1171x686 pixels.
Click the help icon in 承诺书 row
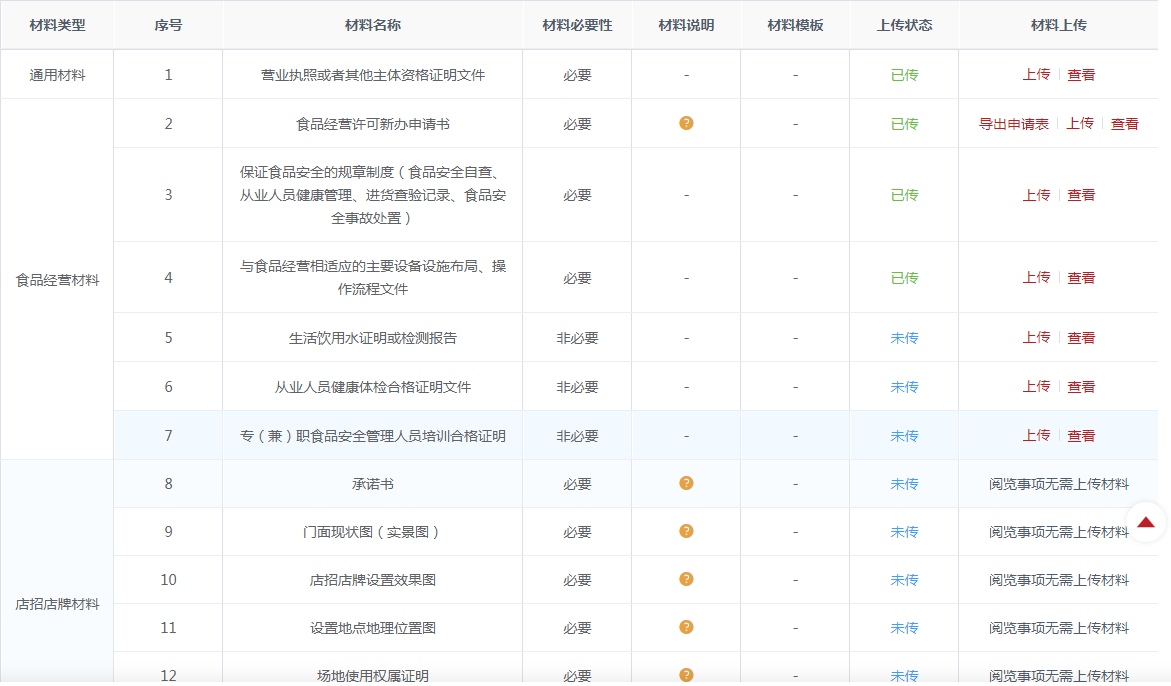tap(686, 483)
